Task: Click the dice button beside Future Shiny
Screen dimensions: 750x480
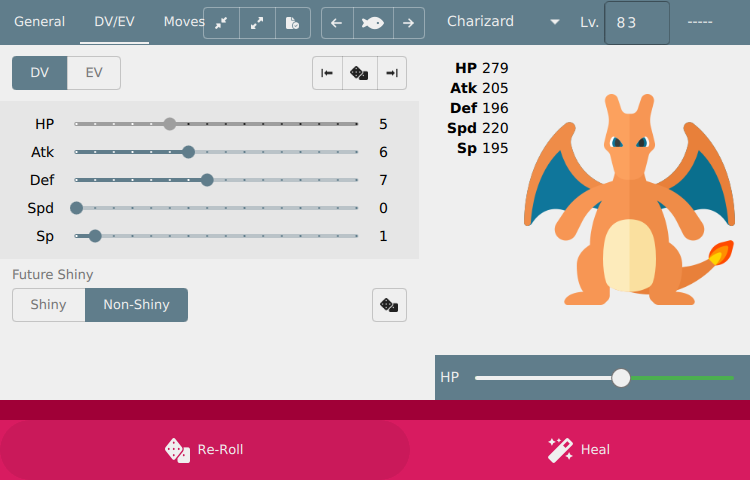Action: click(x=389, y=305)
